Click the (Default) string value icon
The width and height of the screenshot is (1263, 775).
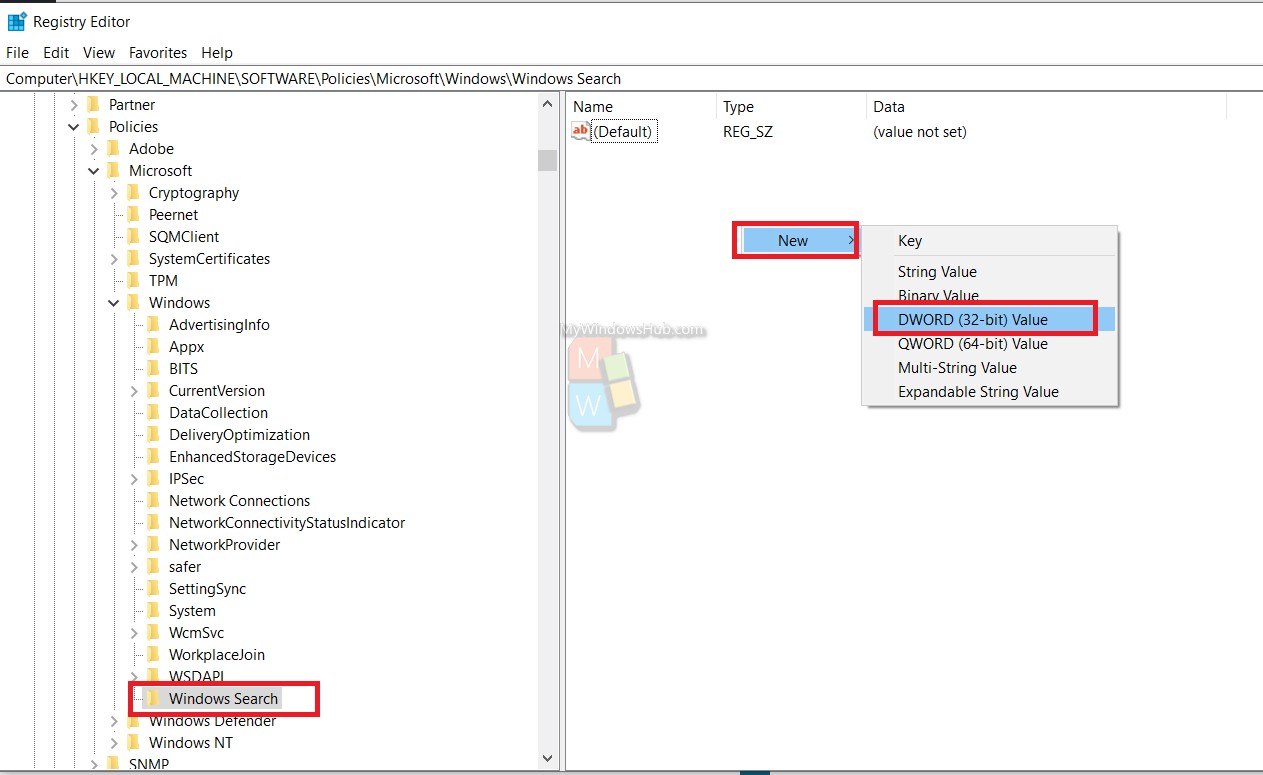[x=581, y=131]
